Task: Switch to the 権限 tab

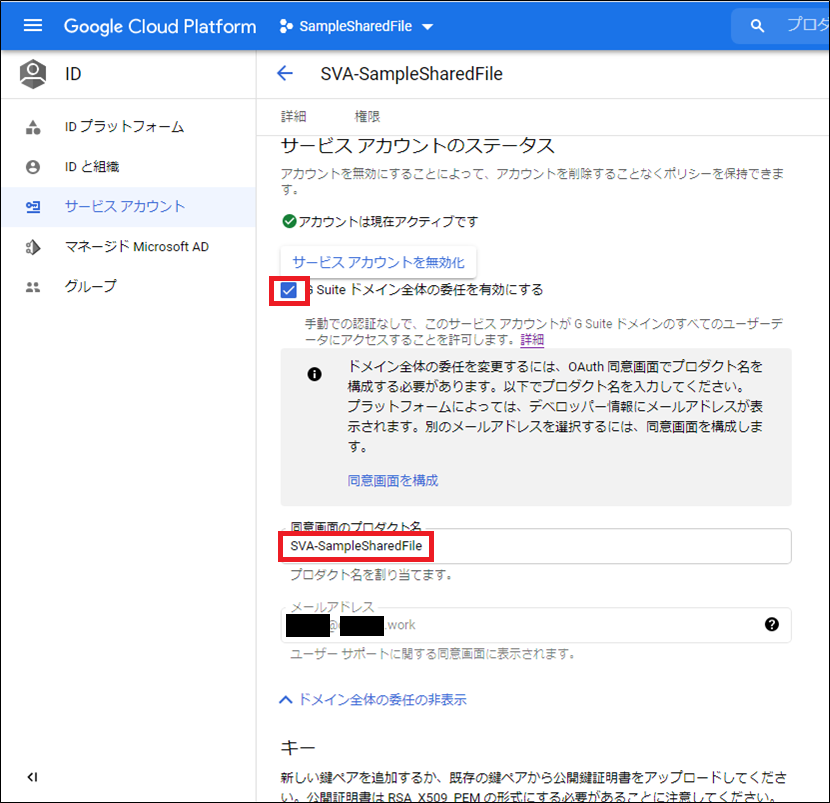Action: pos(367,116)
